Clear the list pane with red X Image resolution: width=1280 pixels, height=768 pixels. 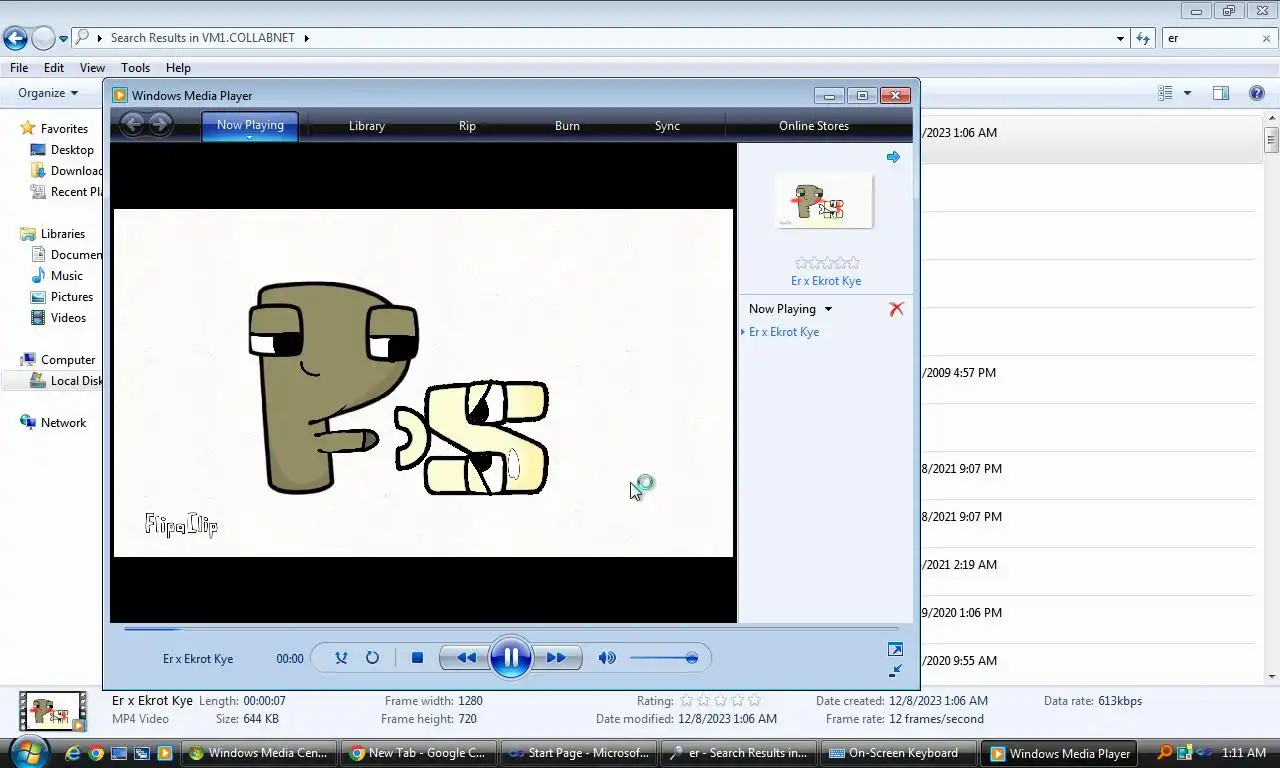coord(896,309)
